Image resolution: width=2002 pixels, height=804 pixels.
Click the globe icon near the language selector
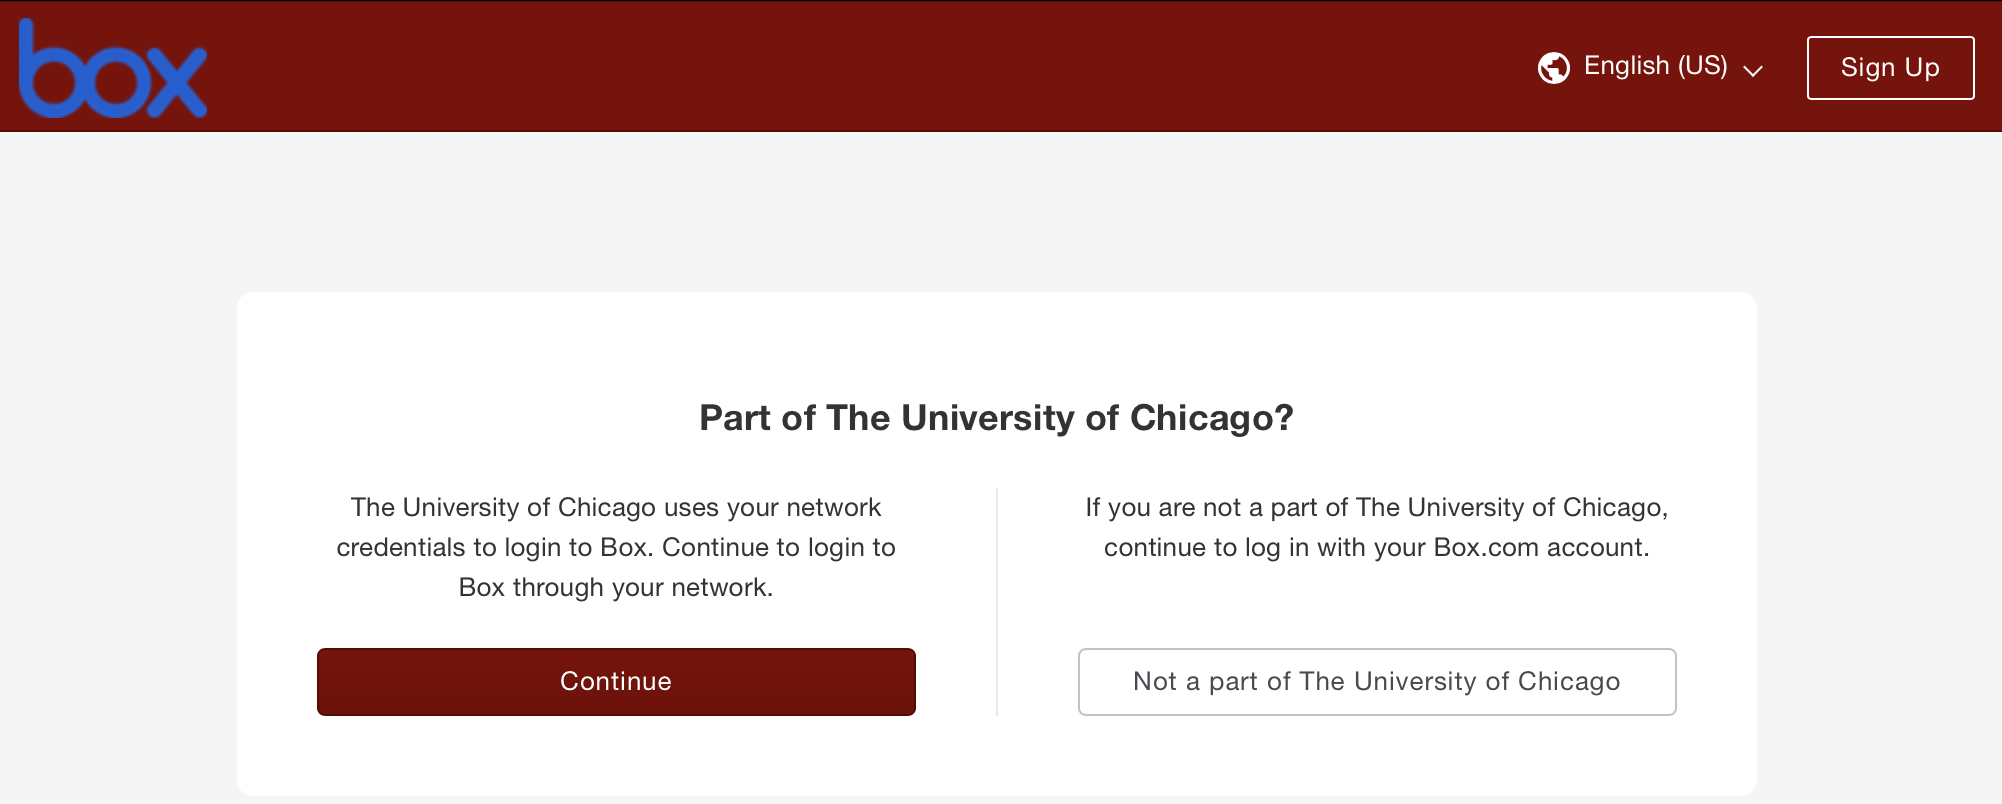(1552, 67)
